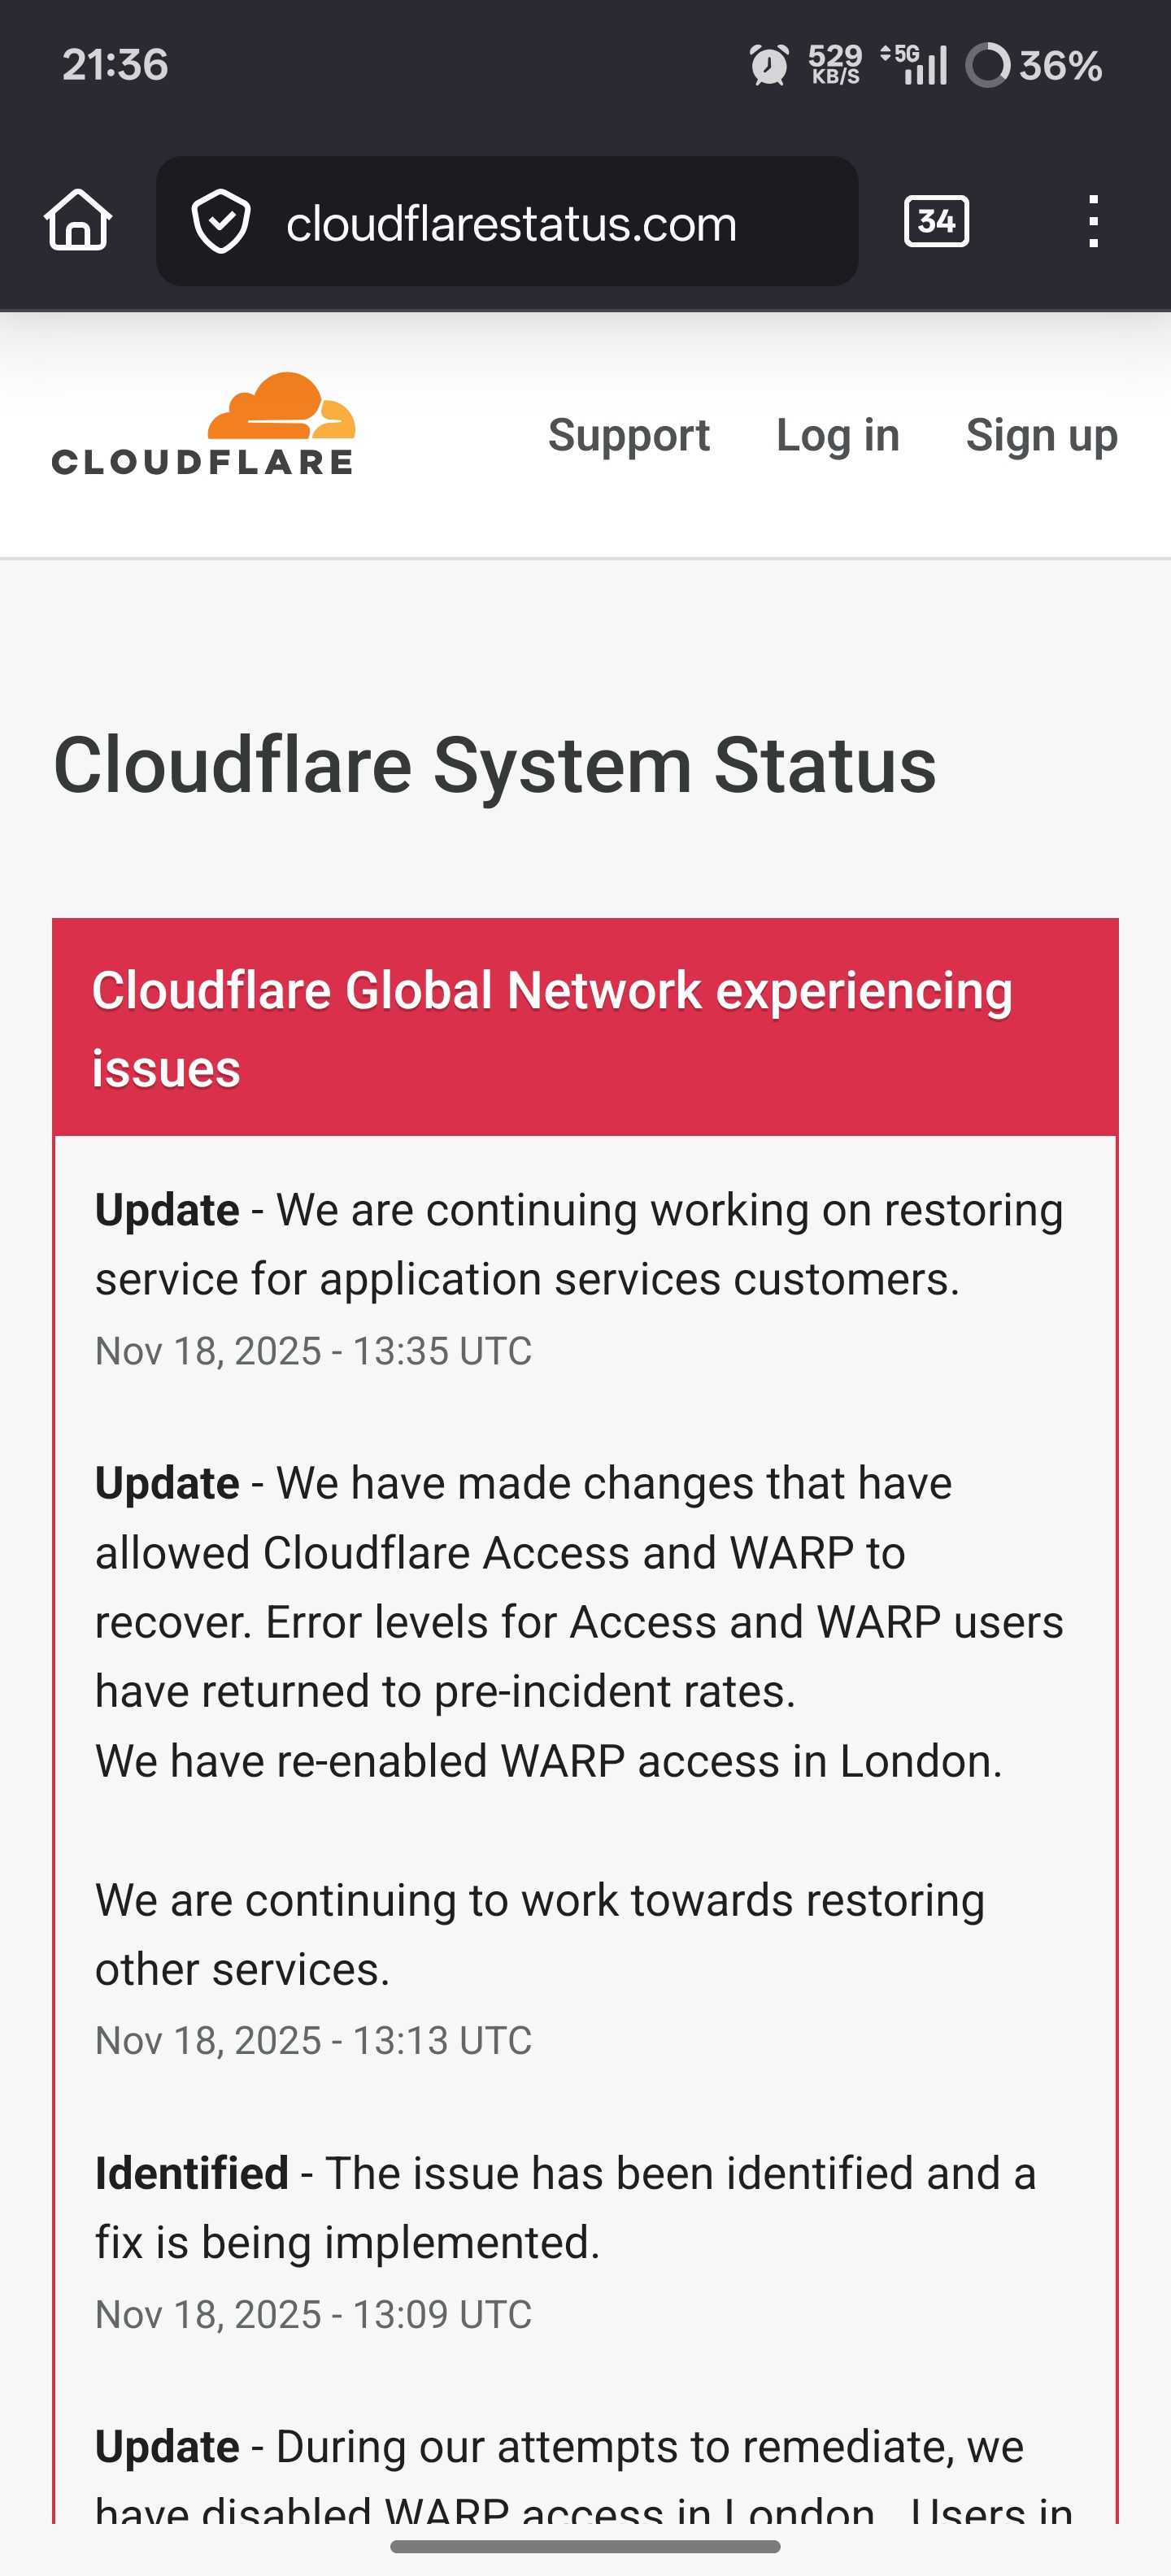Viewport: 1171px width, 2576px height.
Task: Tap the browser home icon
Action: click(78, 220)
